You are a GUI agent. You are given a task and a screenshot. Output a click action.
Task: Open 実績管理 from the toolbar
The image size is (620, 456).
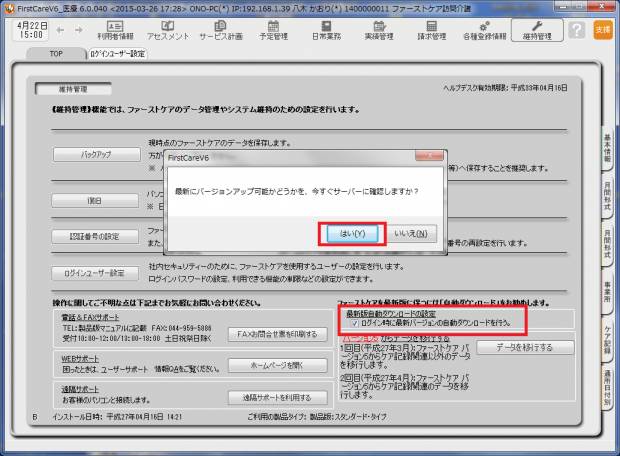(x=376, y=30)
